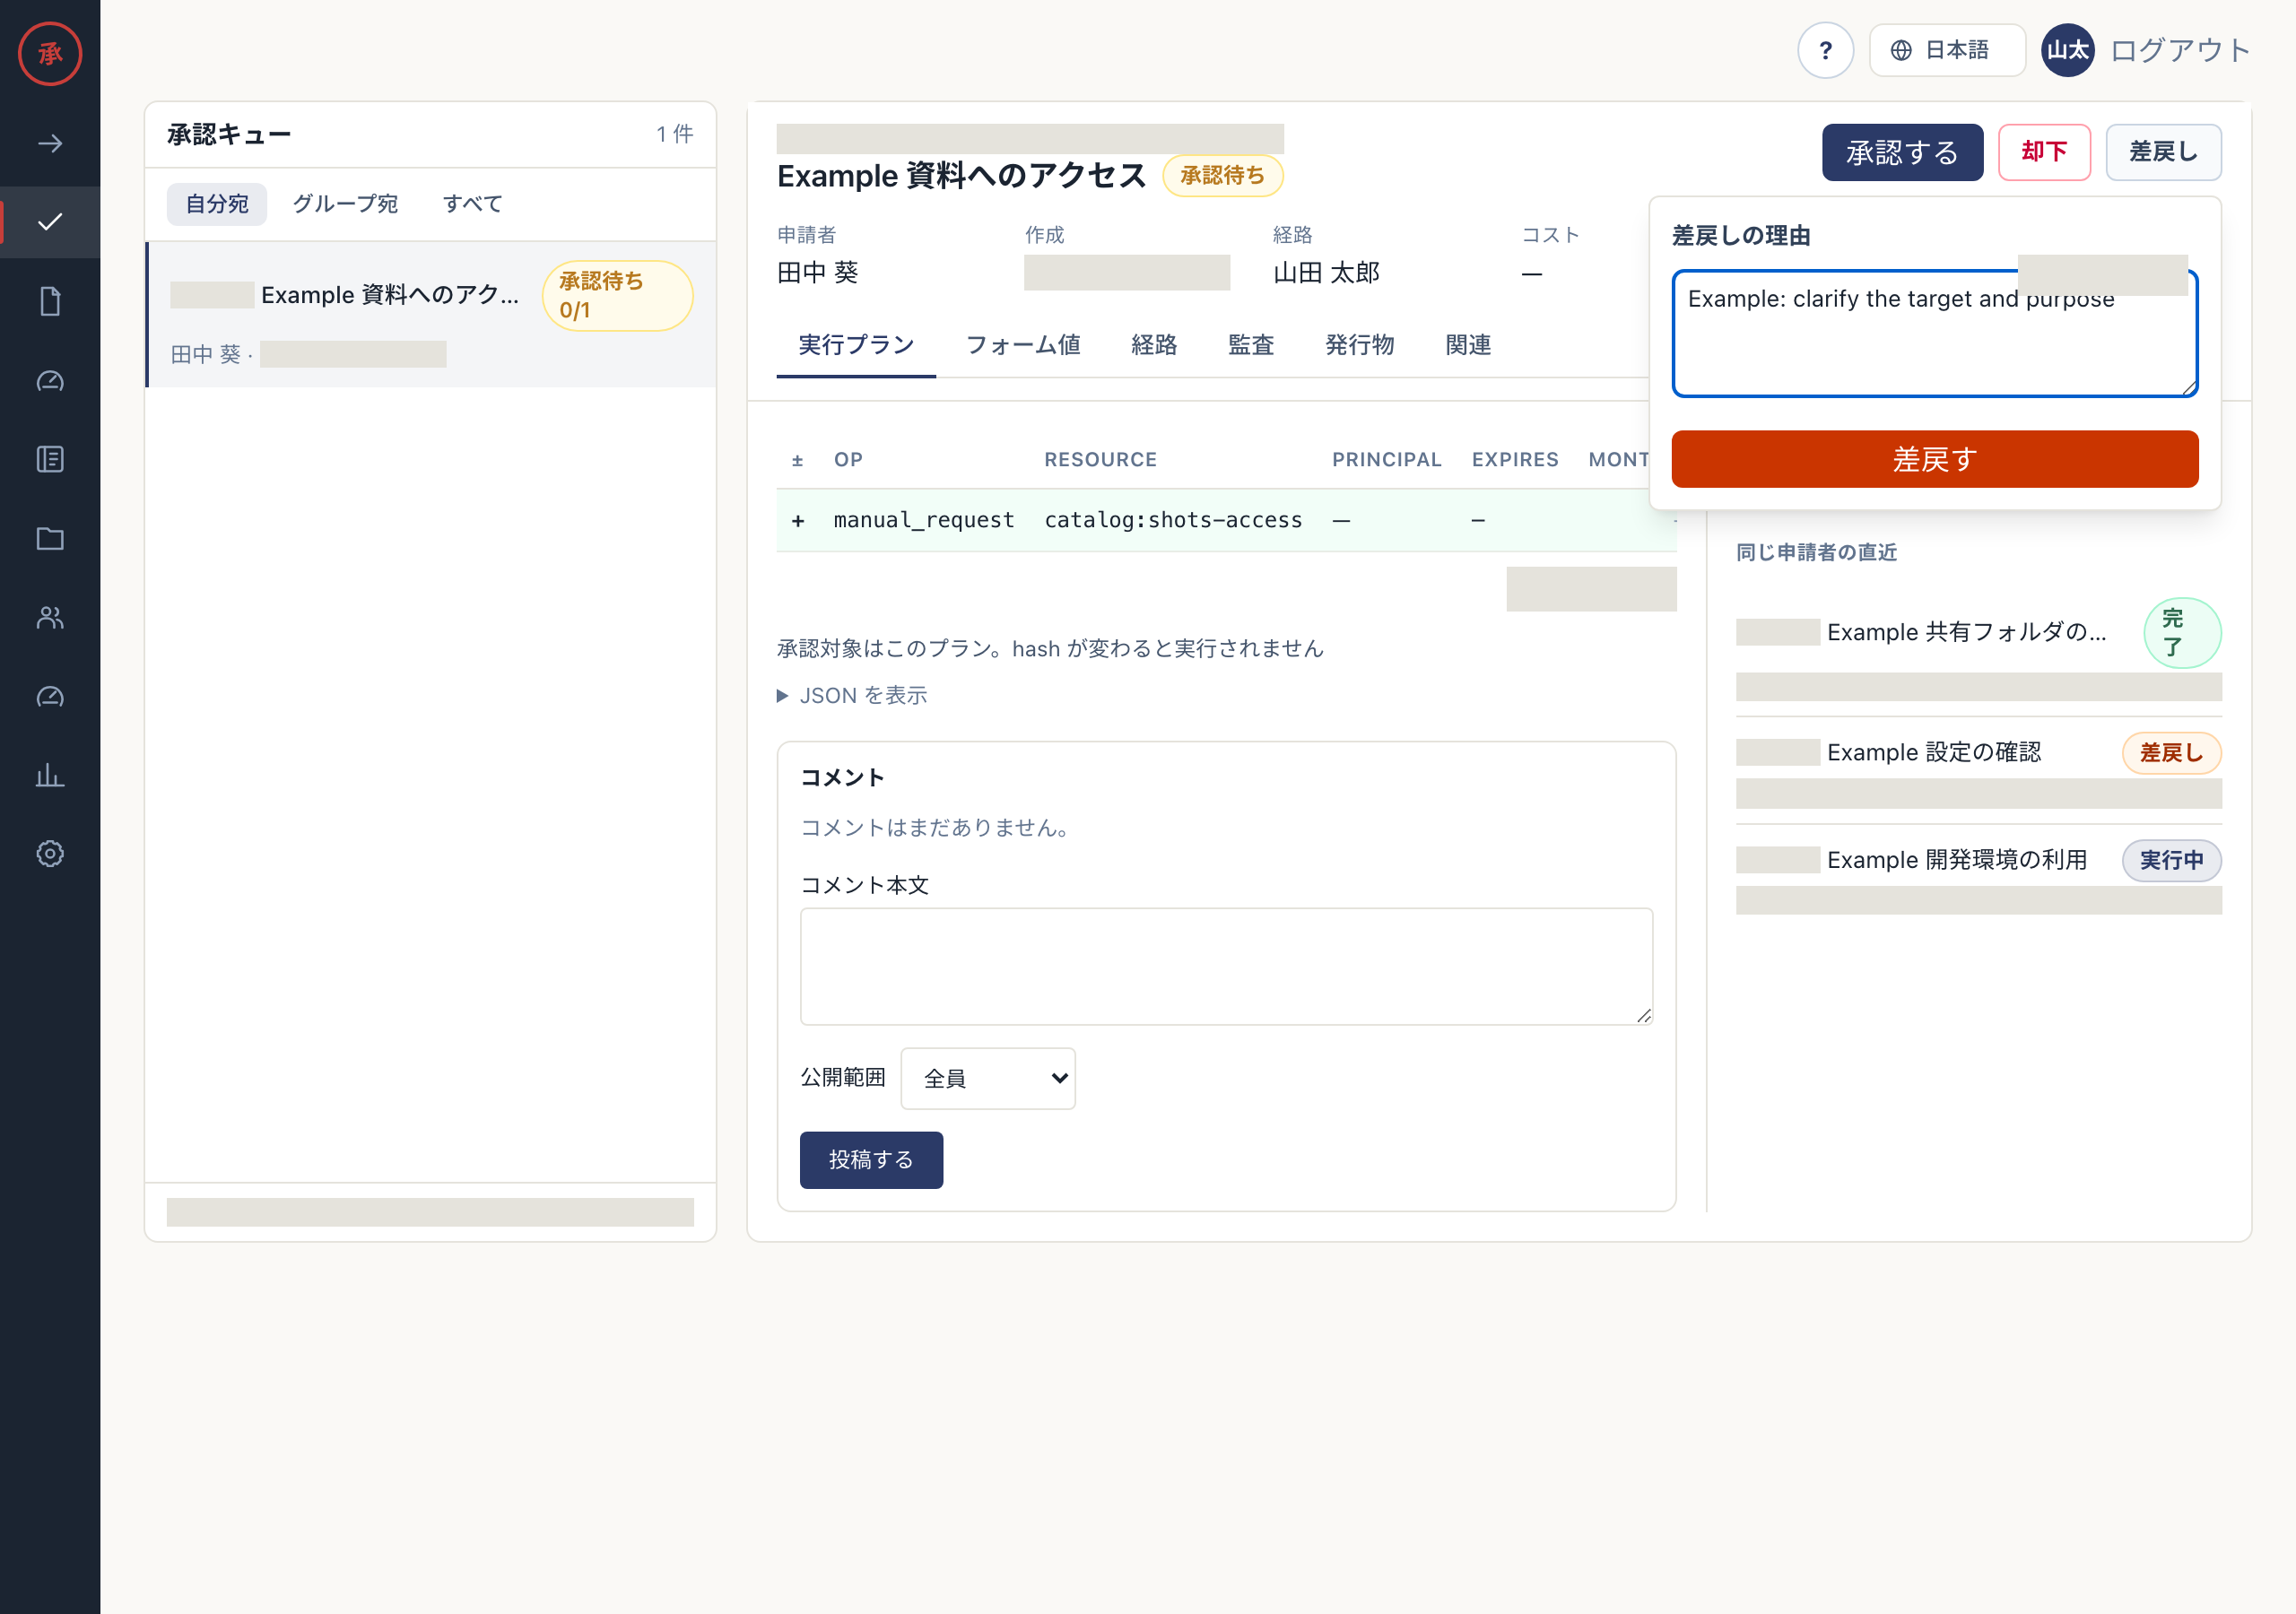Click the 差戻し button in header
Image resolution: width=2296 pixels, height=1614 pixels.
click(x=2163, y=152)
